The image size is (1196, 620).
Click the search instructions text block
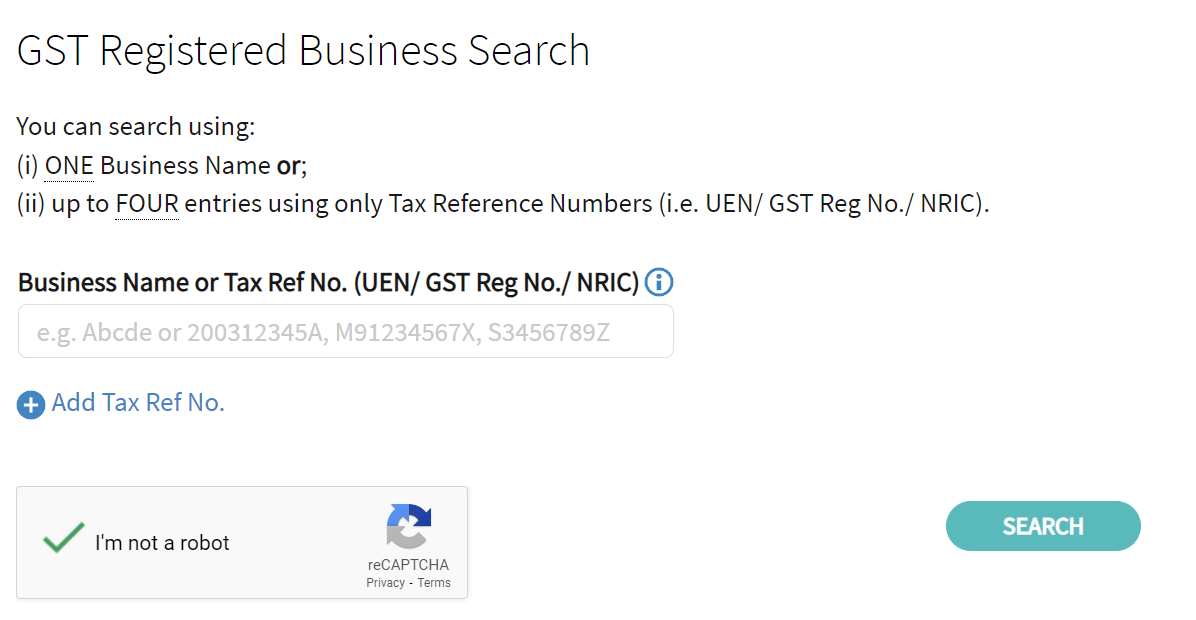(300, 165)
